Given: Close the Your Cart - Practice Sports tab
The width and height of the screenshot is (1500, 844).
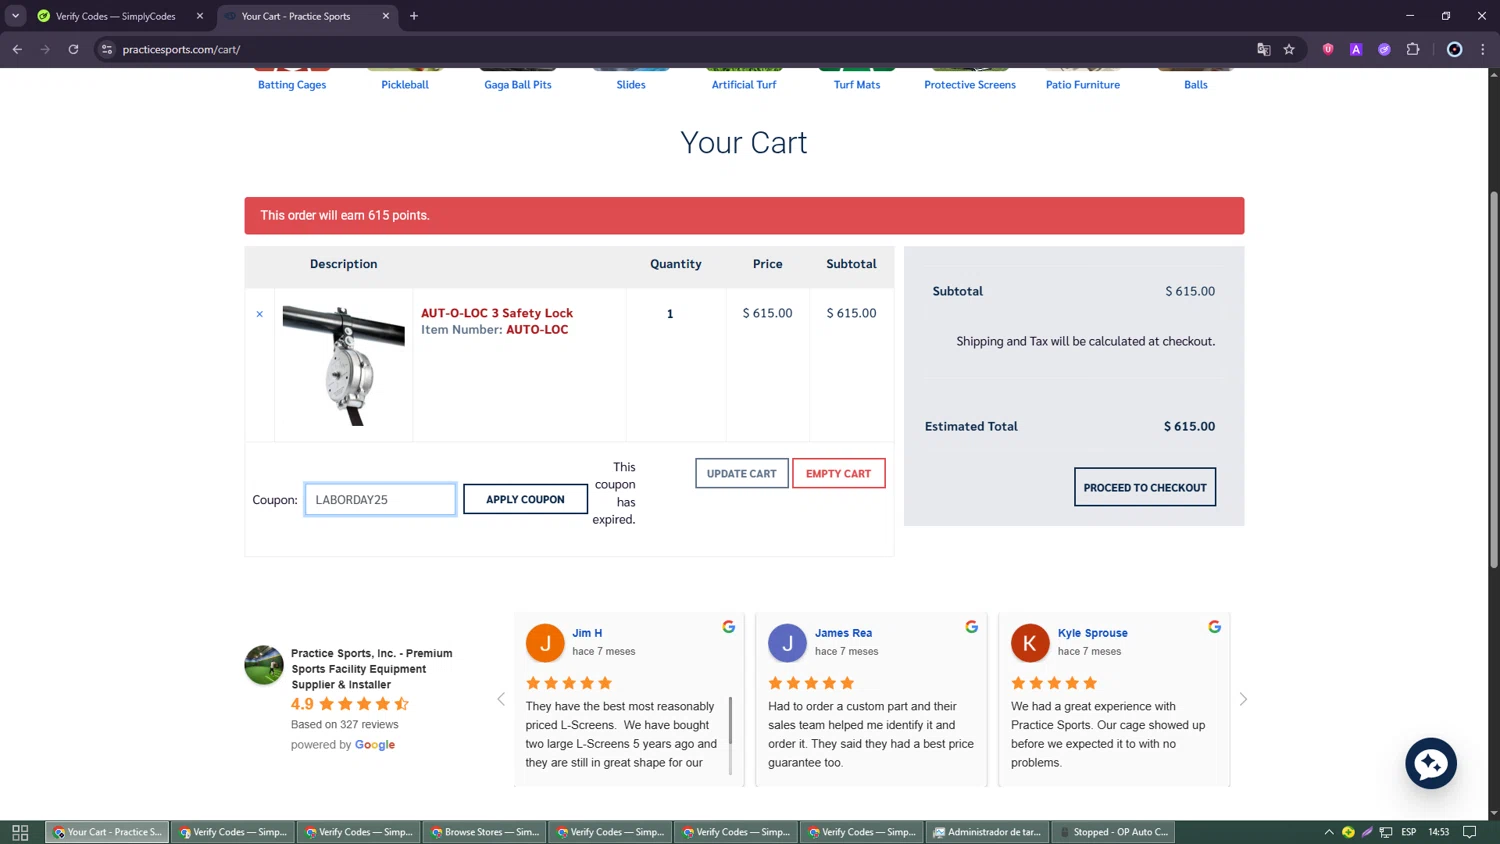Looking at the screenshot, I should 386,16.
